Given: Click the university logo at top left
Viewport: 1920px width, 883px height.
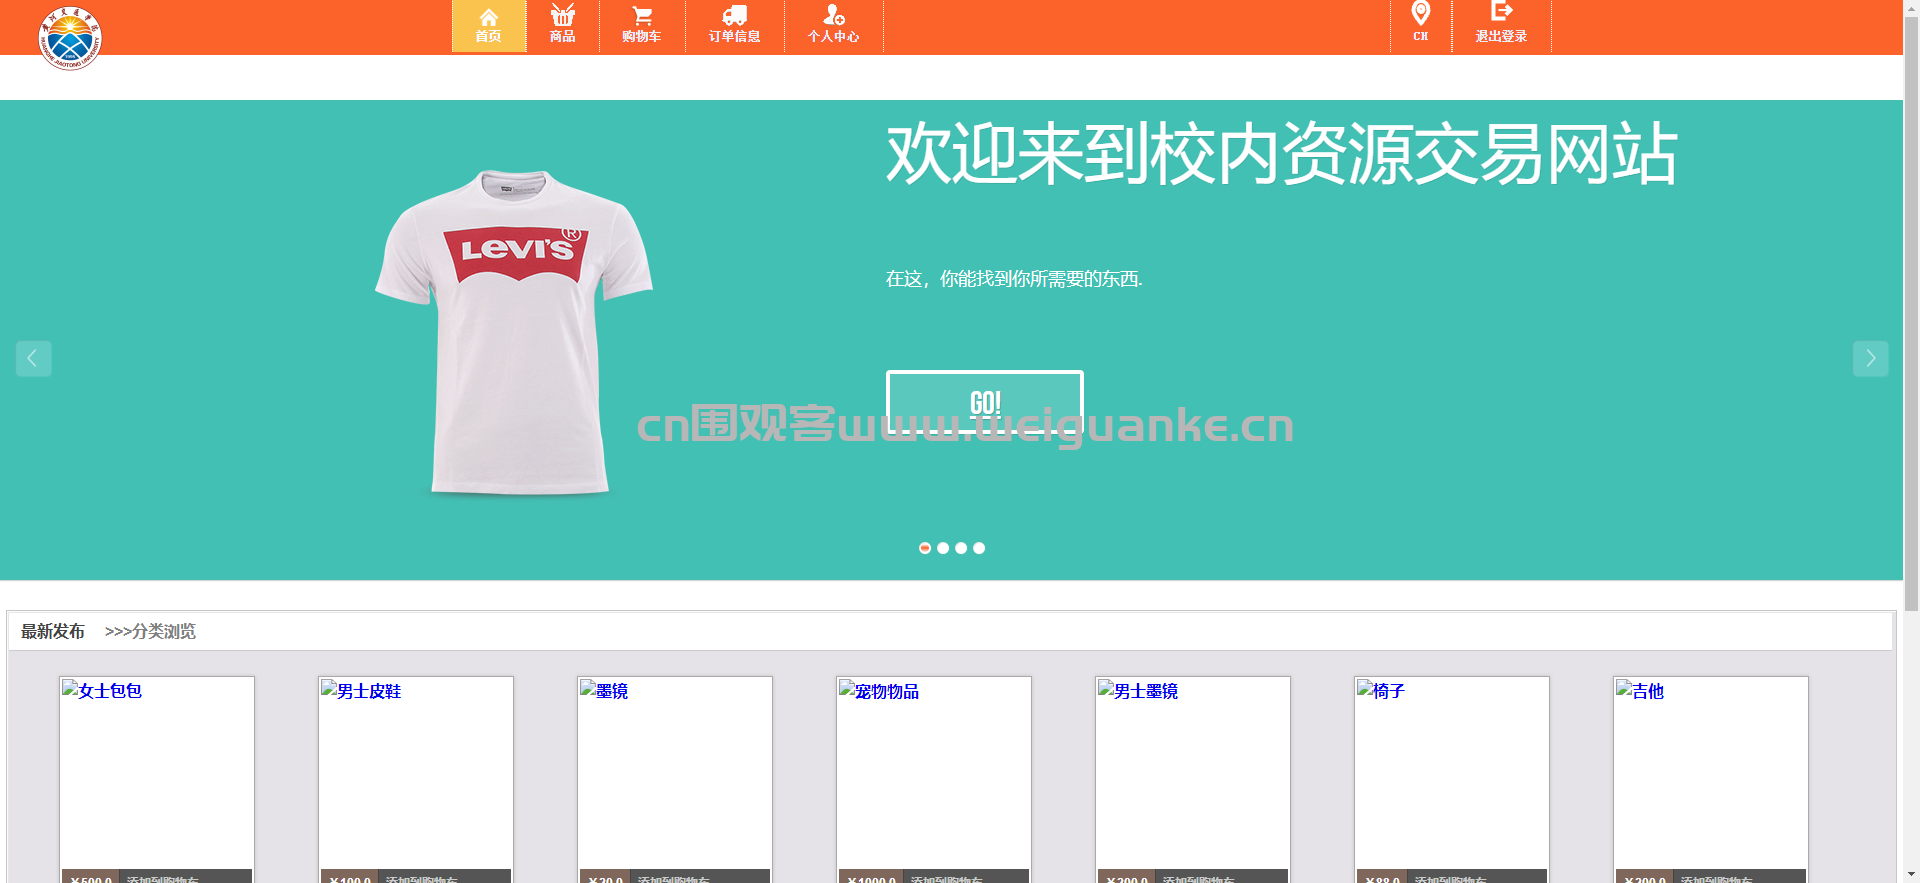Looking at the screenshot, I should [x=70, y=38].
